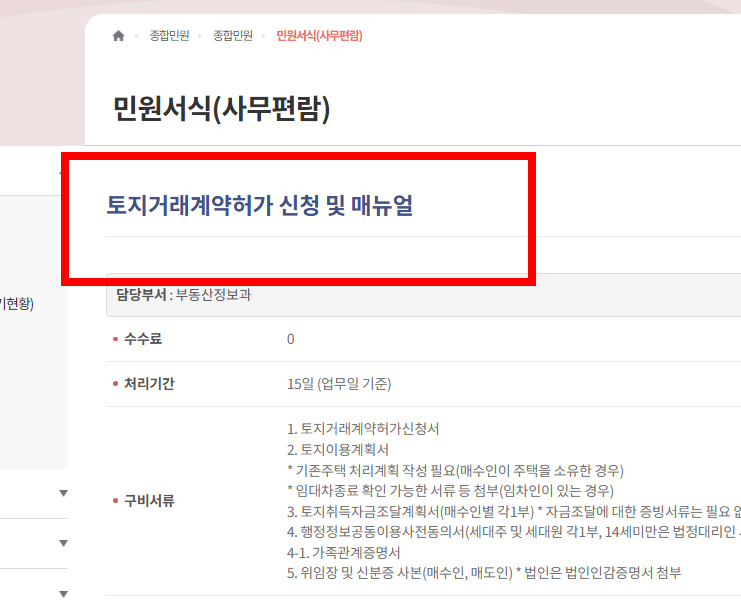The height and width of the screenshot is (600, 741).
Task: Click 4. 행정정보공동이용사전동의서 line
Action: click(x=514, y=532)
